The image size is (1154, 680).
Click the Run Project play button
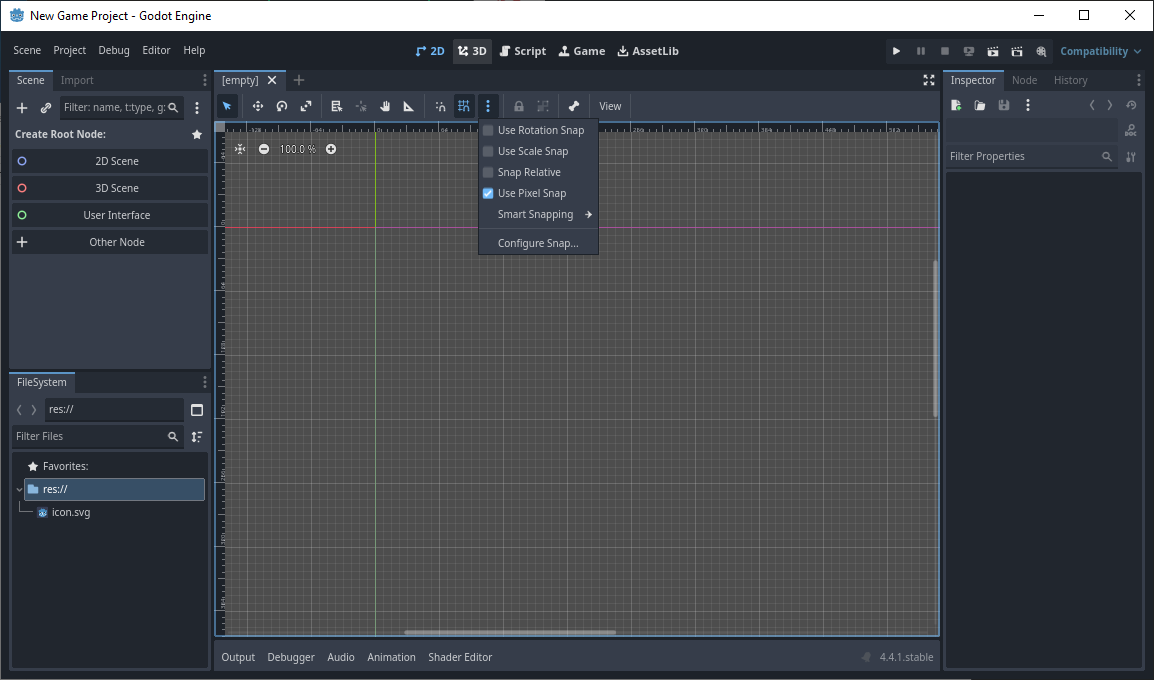click(x=896, y=51)
